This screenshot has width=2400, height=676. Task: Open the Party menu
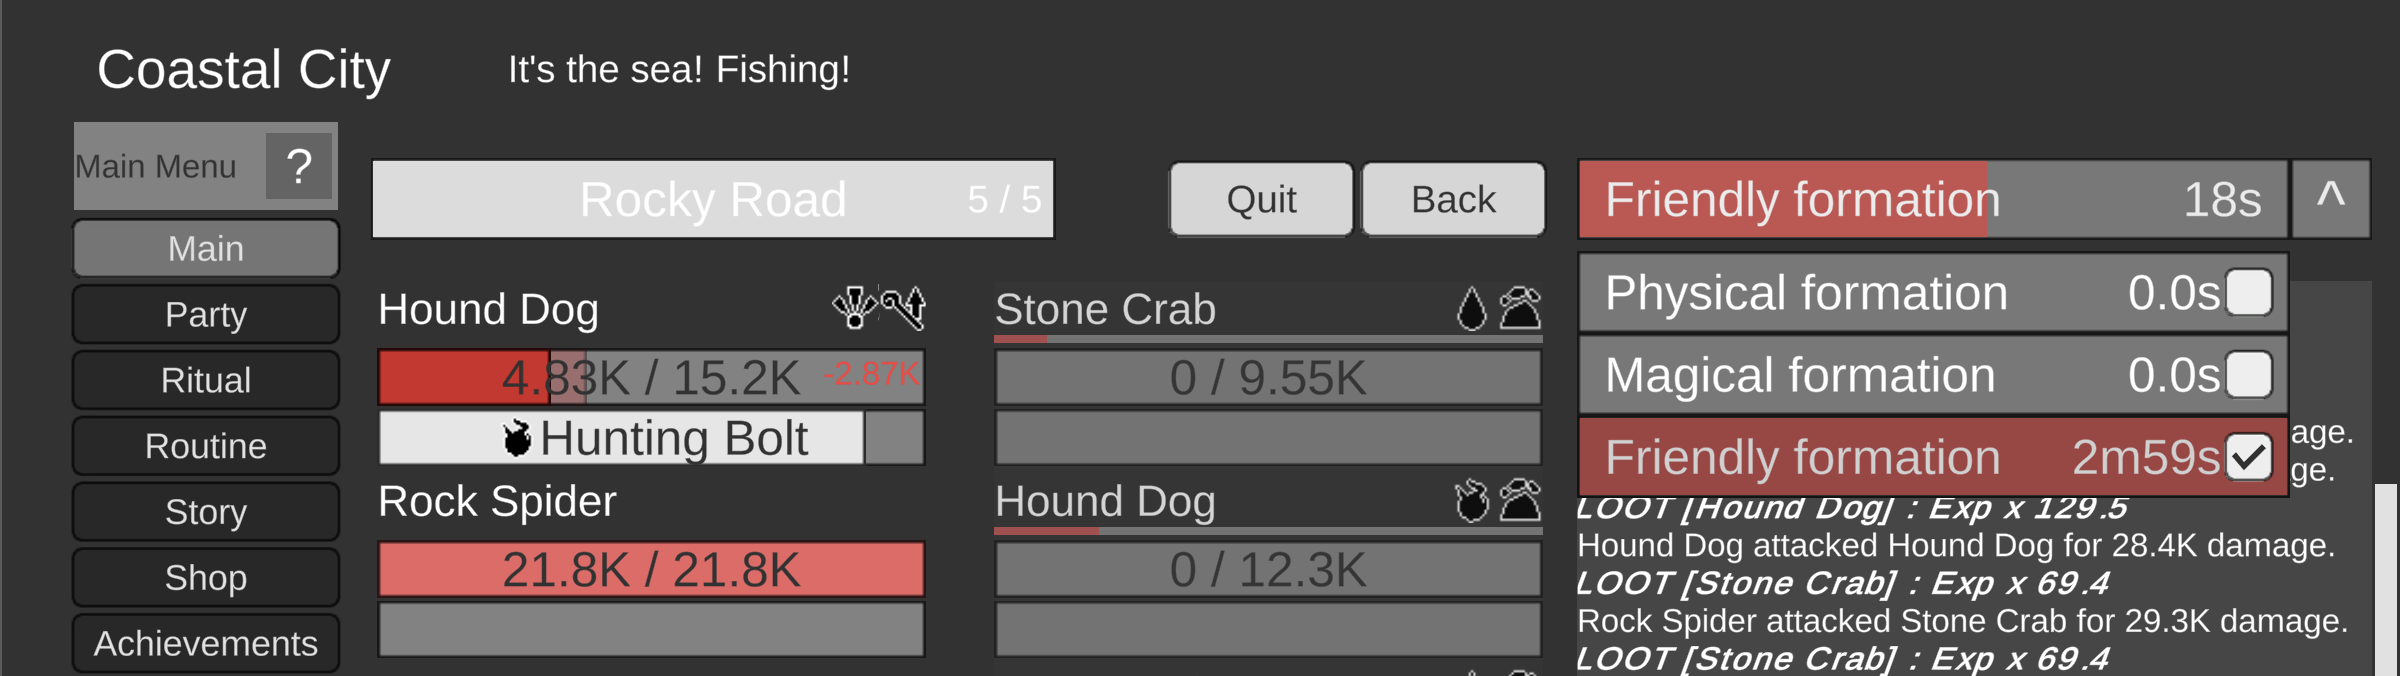point(206,314)
